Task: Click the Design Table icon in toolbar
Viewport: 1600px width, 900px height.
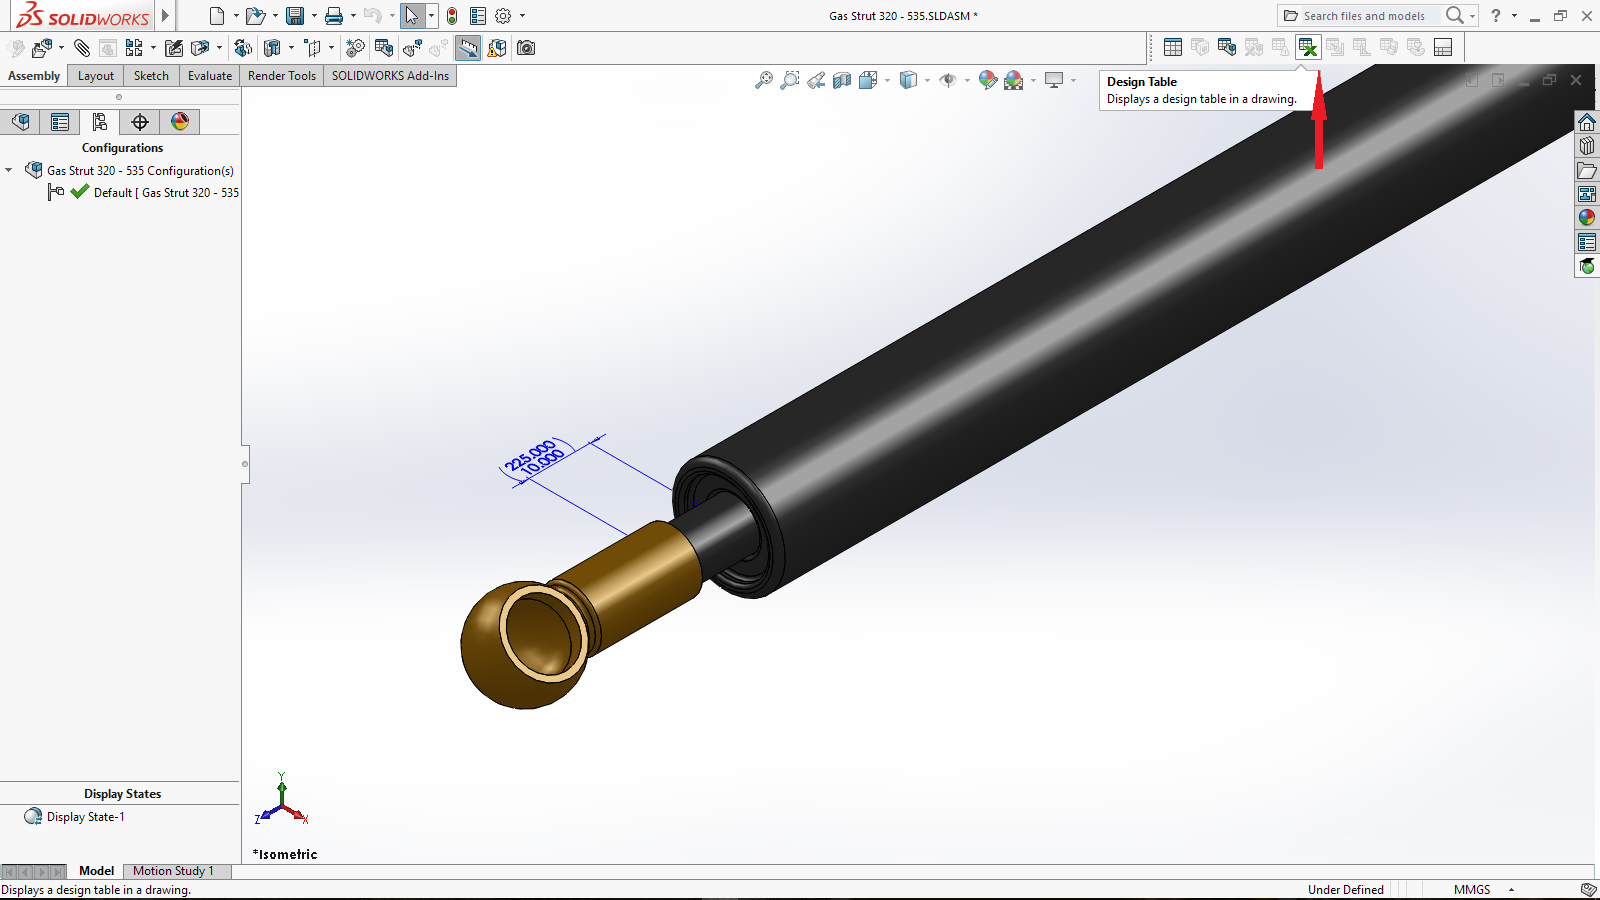Action: pyautogui.click(x=1308, y=47)
